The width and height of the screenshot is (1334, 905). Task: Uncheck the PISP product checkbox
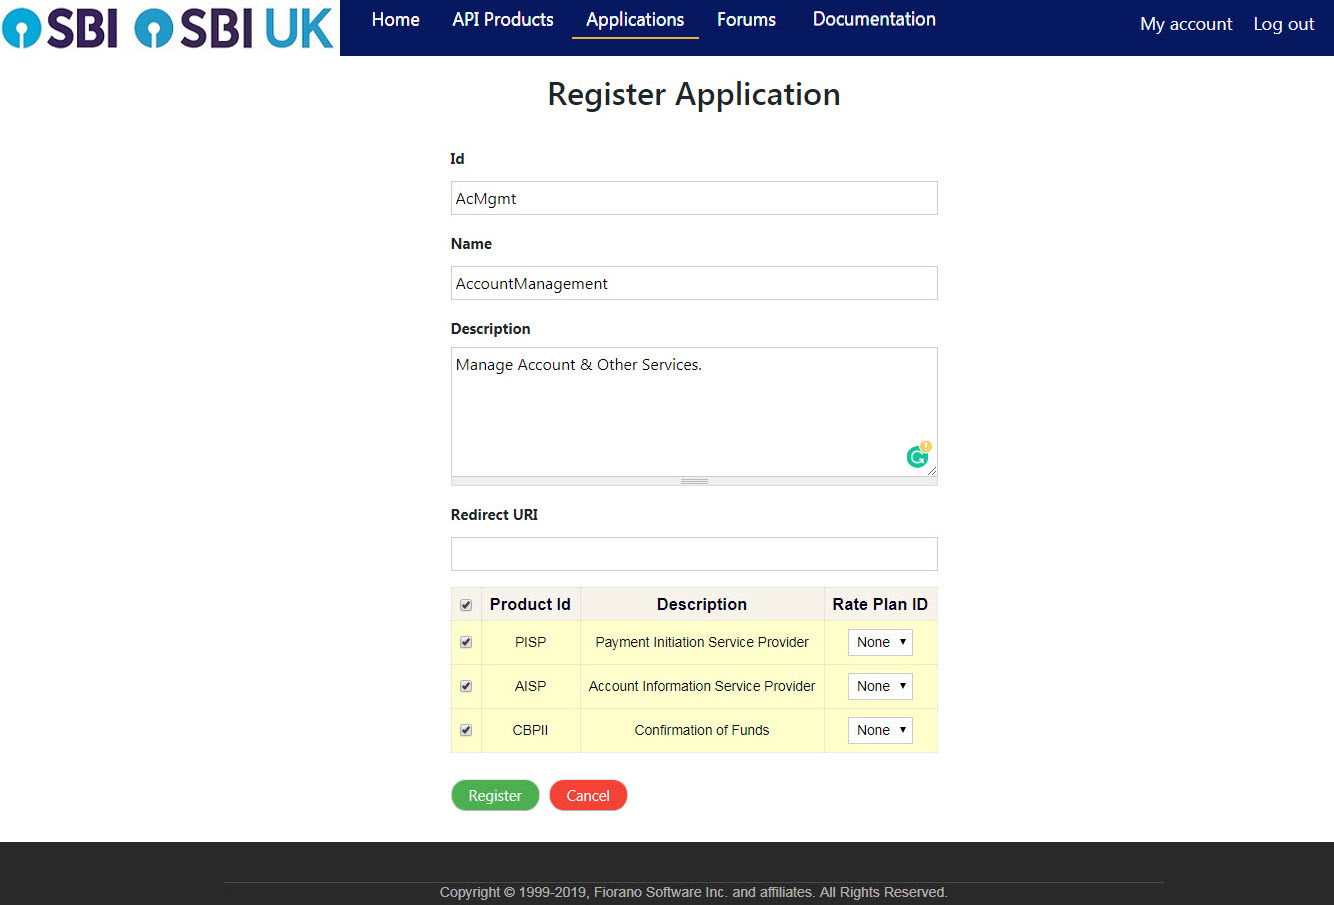466,642
